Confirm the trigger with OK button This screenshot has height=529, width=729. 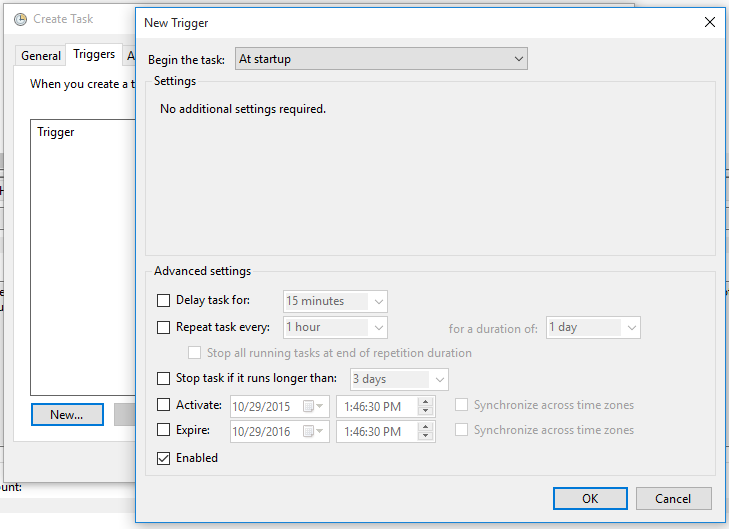coord(590,498)
